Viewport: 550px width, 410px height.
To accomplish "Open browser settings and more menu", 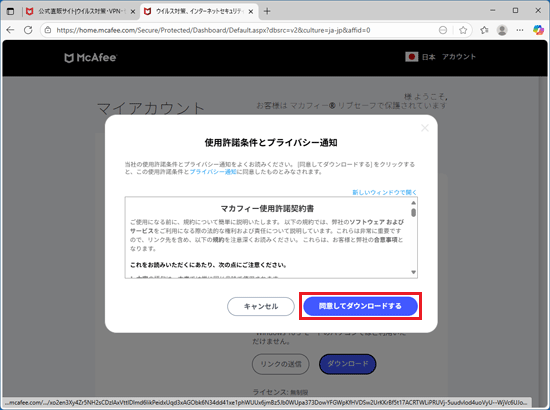I will [520, 30].
